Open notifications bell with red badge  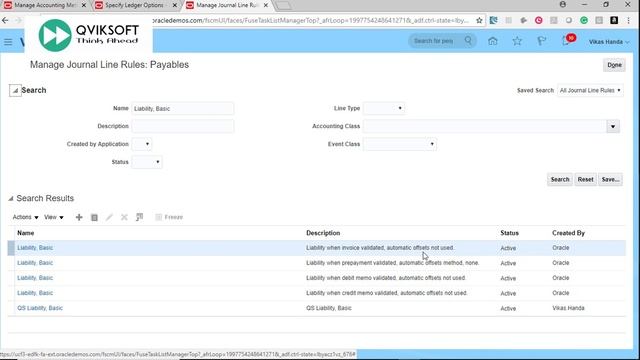[567, 40]
